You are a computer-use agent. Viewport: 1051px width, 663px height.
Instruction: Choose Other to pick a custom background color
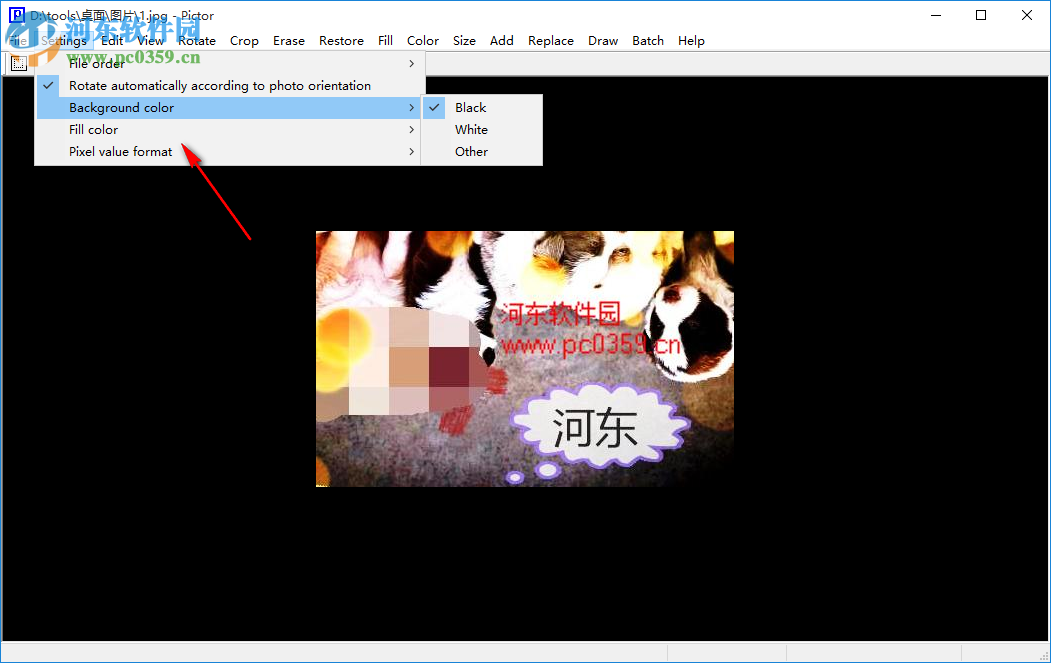470,151
